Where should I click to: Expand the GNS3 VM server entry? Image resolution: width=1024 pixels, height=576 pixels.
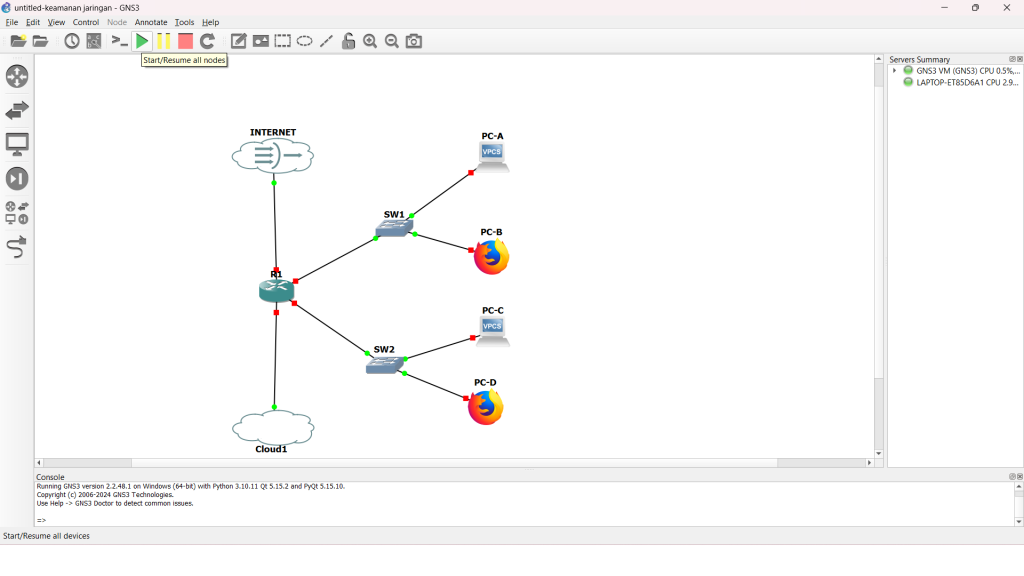tap(895, 71)
